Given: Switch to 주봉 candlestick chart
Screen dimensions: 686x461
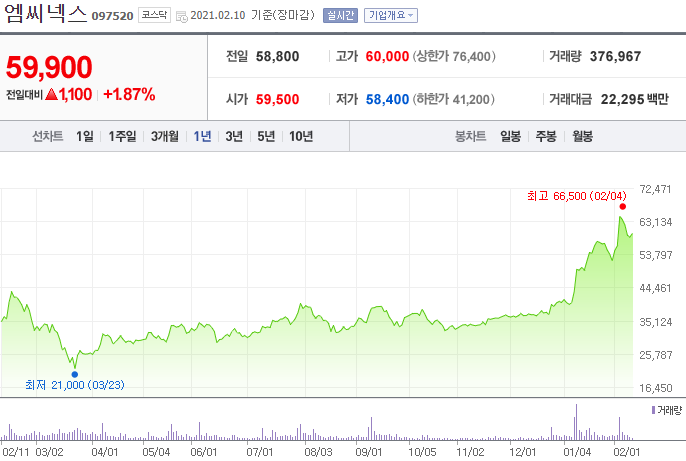Looking at the screenshot, I should (x=546, y=136).
